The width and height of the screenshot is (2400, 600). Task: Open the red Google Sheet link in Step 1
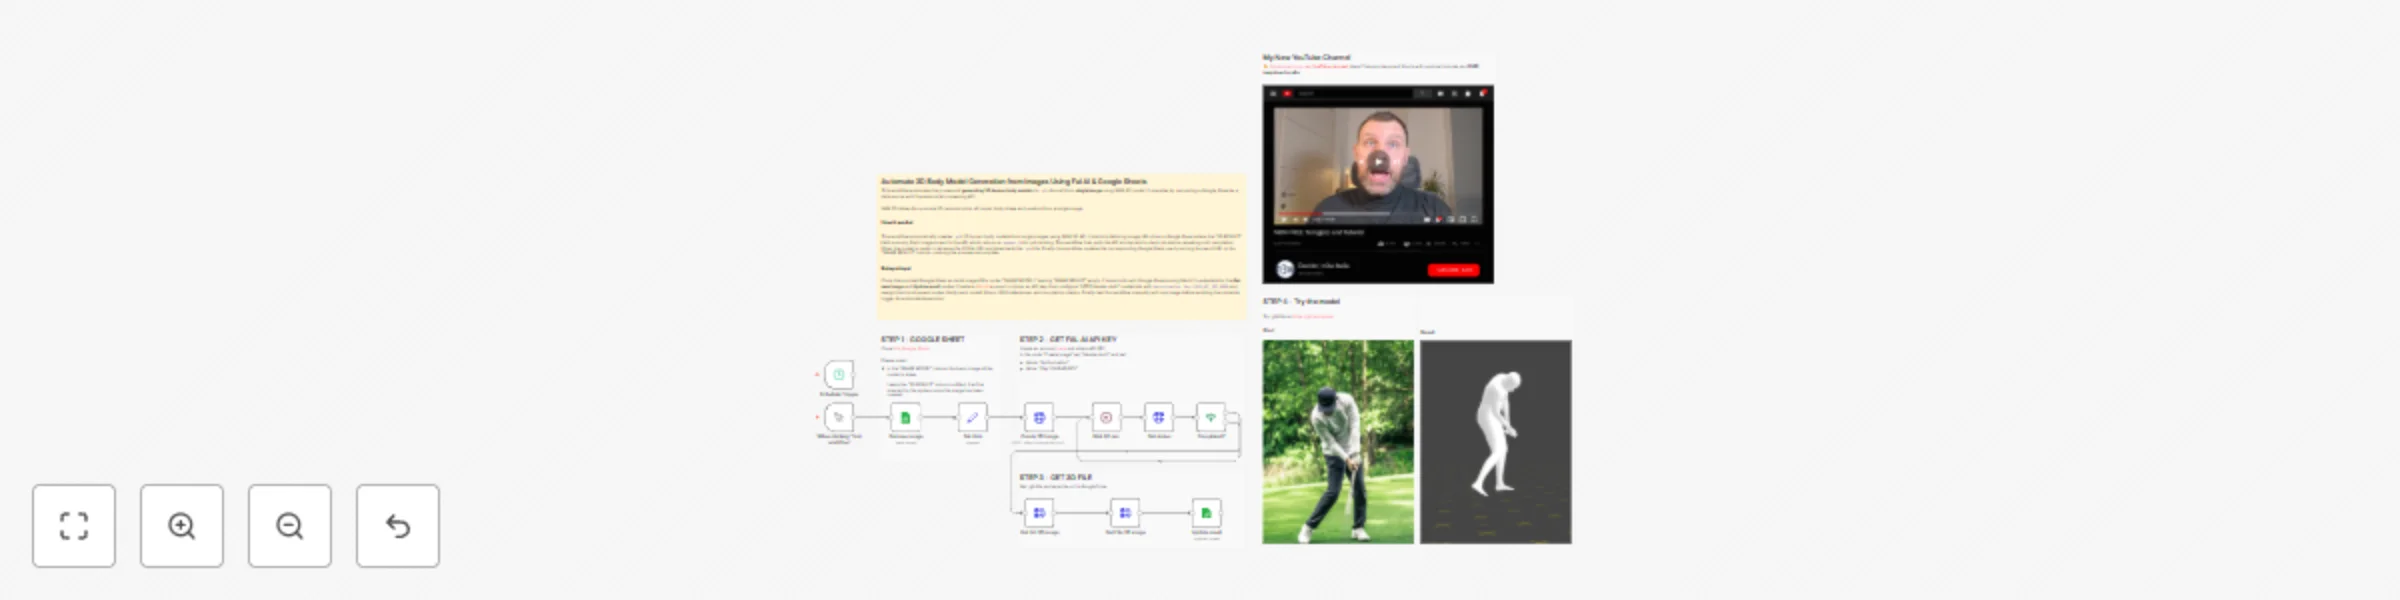click(x=911, y=348)
